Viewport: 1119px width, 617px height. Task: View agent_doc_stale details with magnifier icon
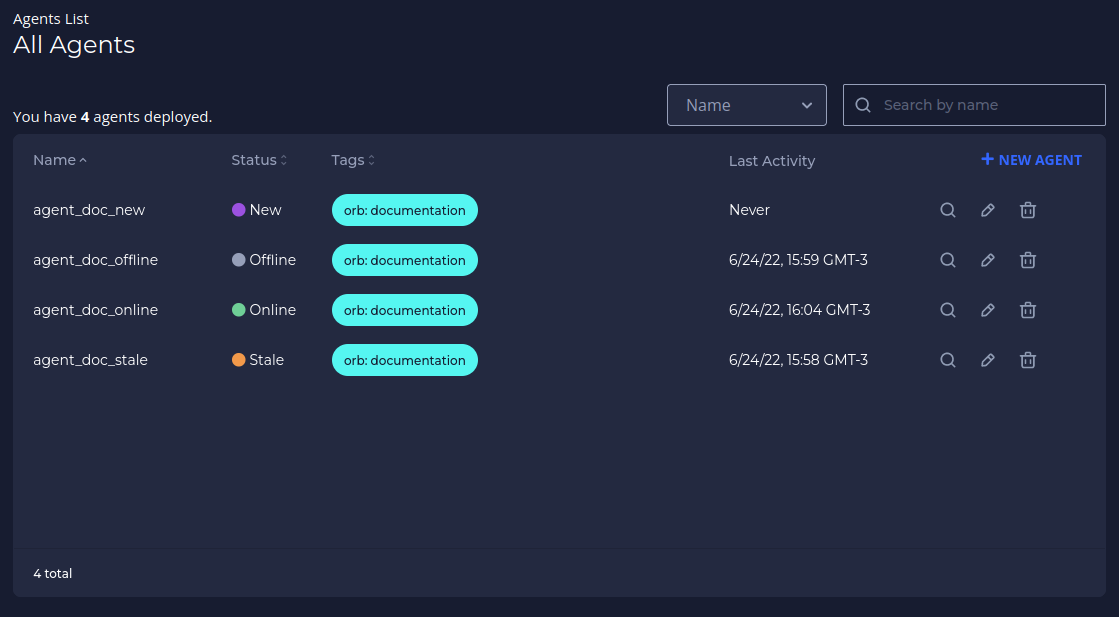(948, 360)
